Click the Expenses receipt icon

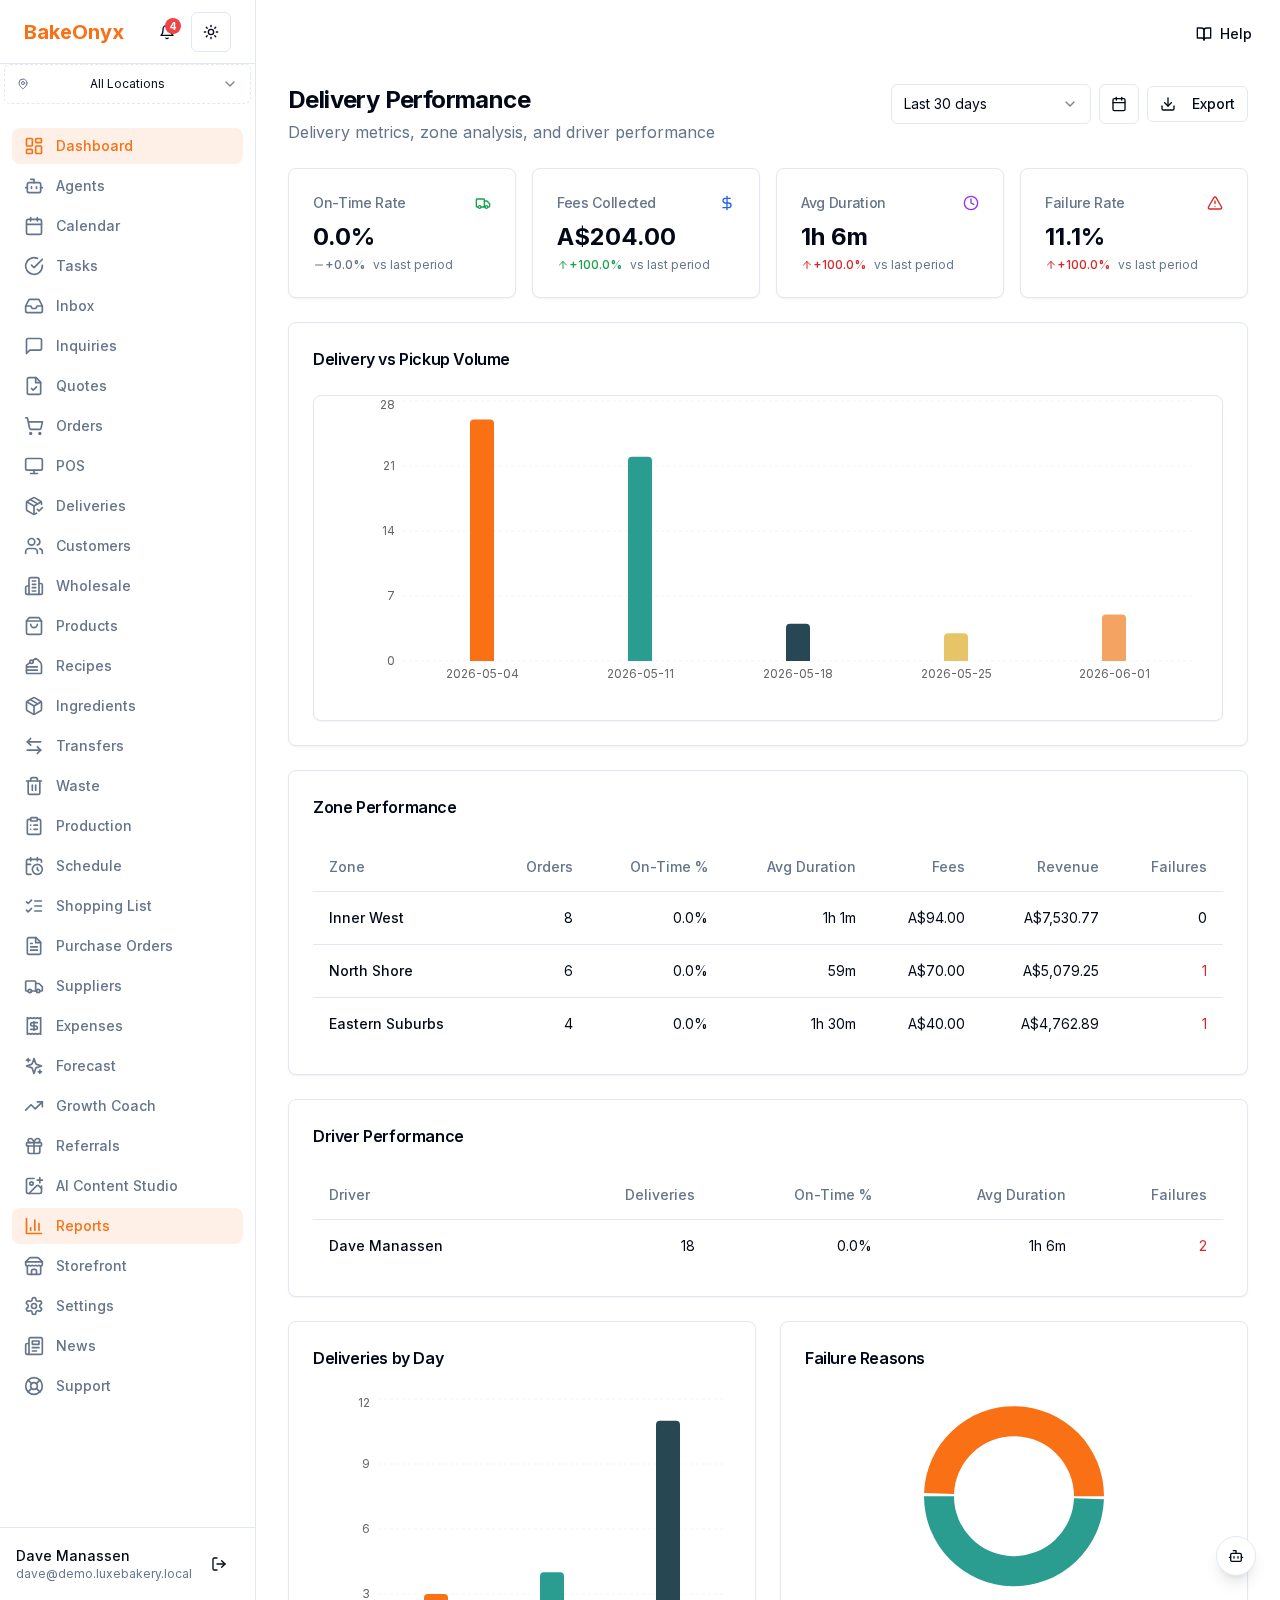tap(34, 1026)
